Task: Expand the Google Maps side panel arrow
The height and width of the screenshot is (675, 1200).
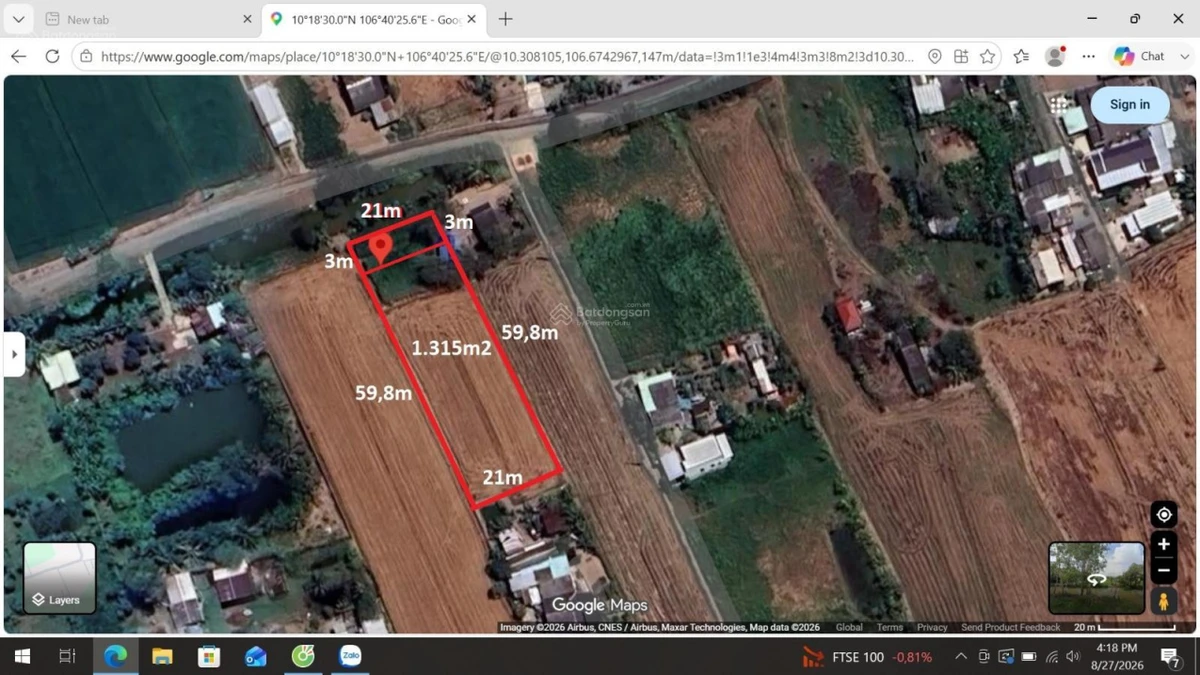Action: coord(14,354)
